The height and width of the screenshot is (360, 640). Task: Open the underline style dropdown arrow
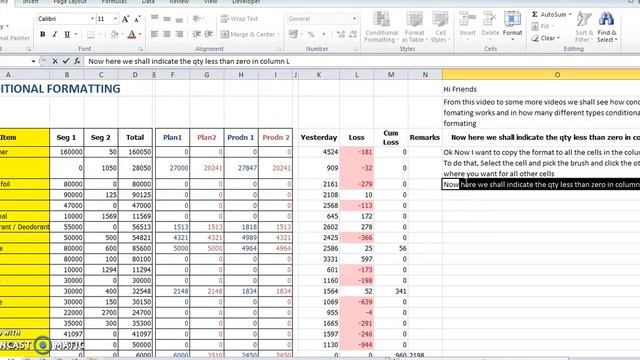coord(76,34)
